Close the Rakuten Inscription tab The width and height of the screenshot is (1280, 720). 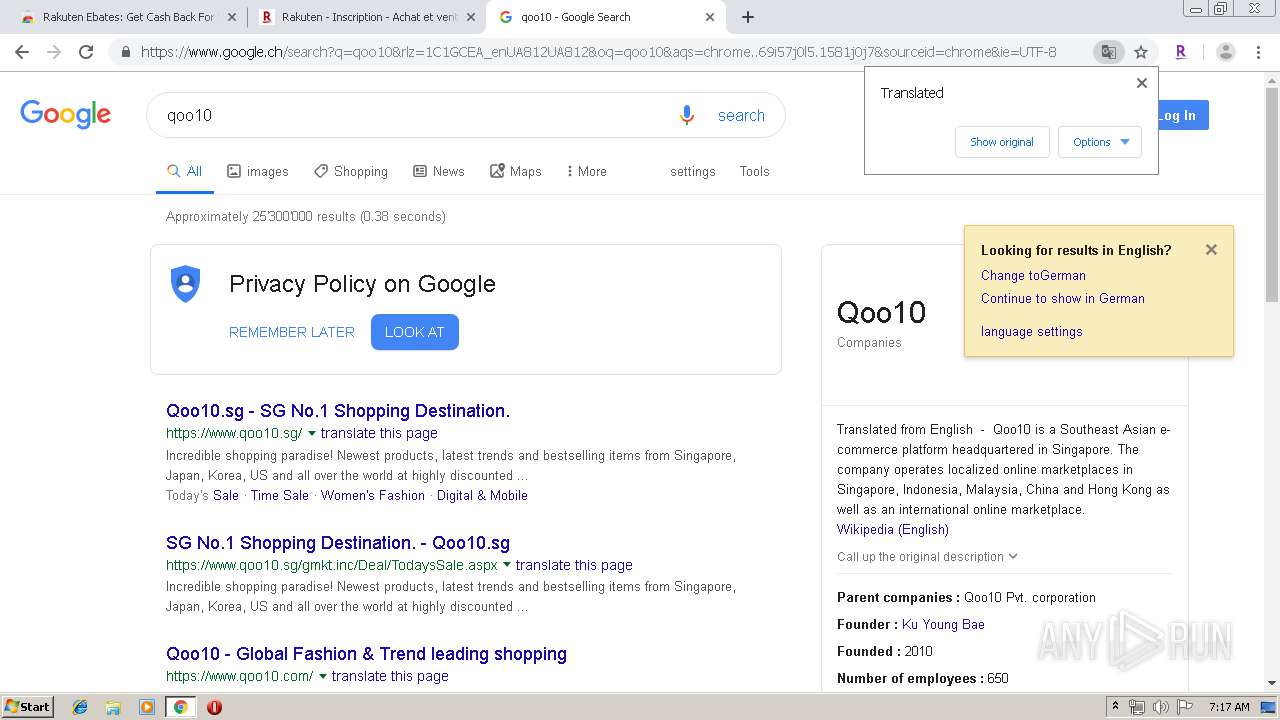coord(470,17)
